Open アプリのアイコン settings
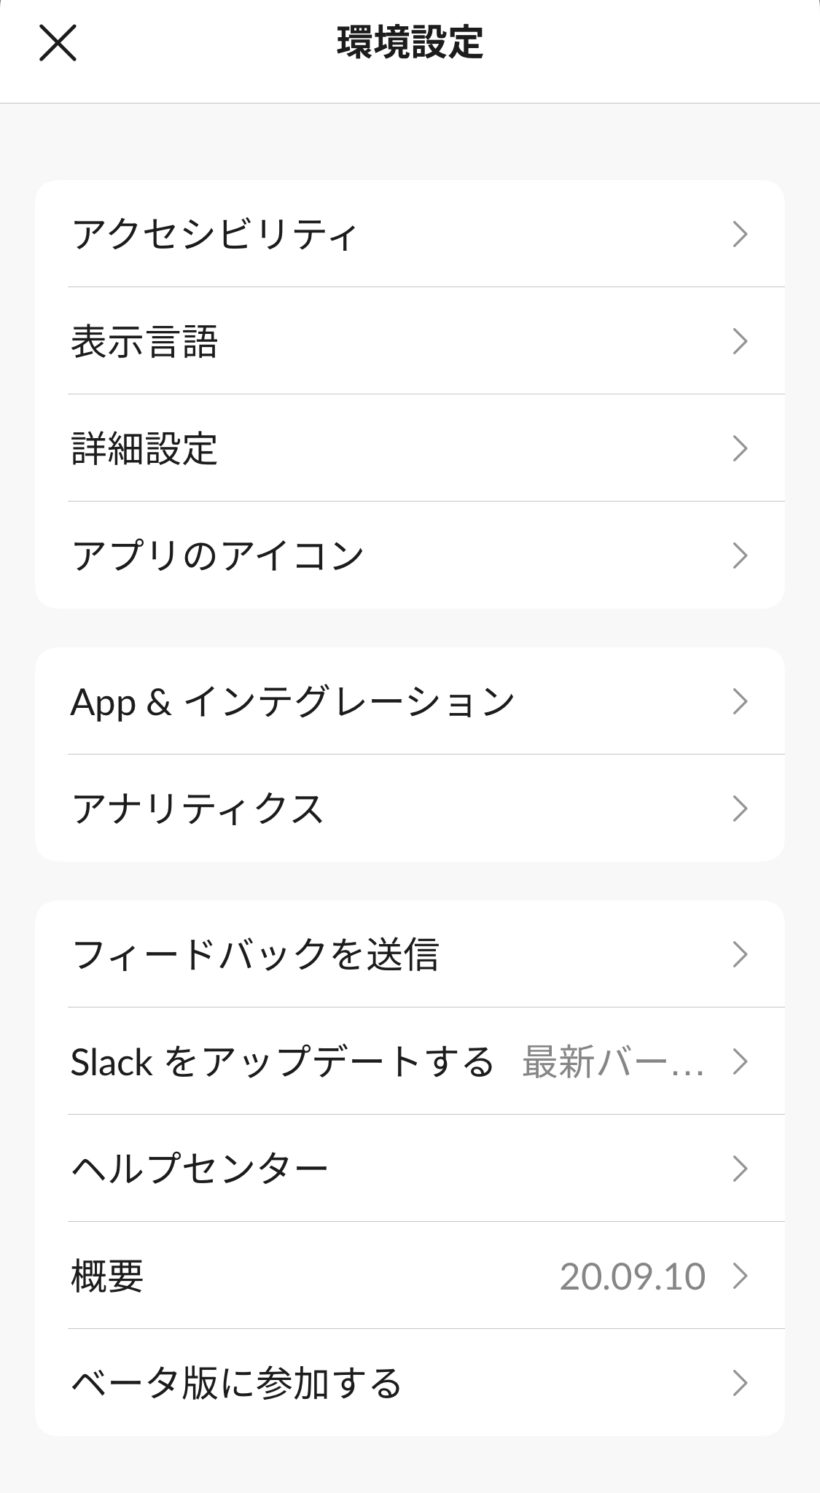The height and width of the screenshot is (1493, 820). point(218,555)
